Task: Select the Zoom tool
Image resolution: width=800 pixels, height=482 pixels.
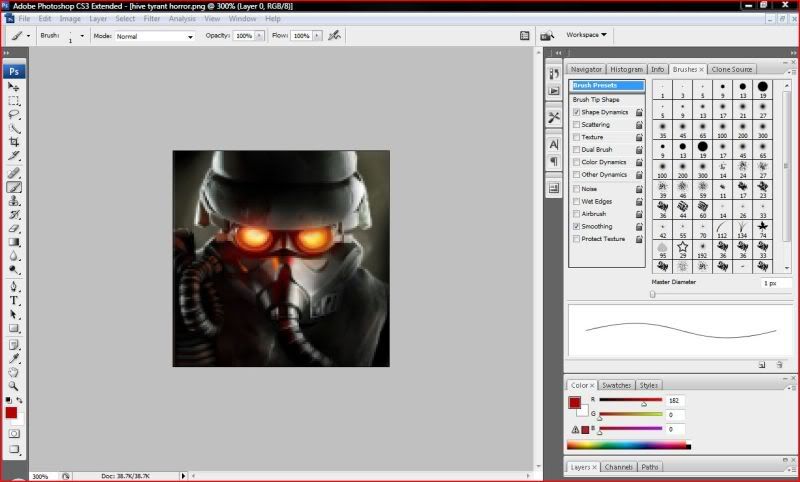Action: point(14,386)
